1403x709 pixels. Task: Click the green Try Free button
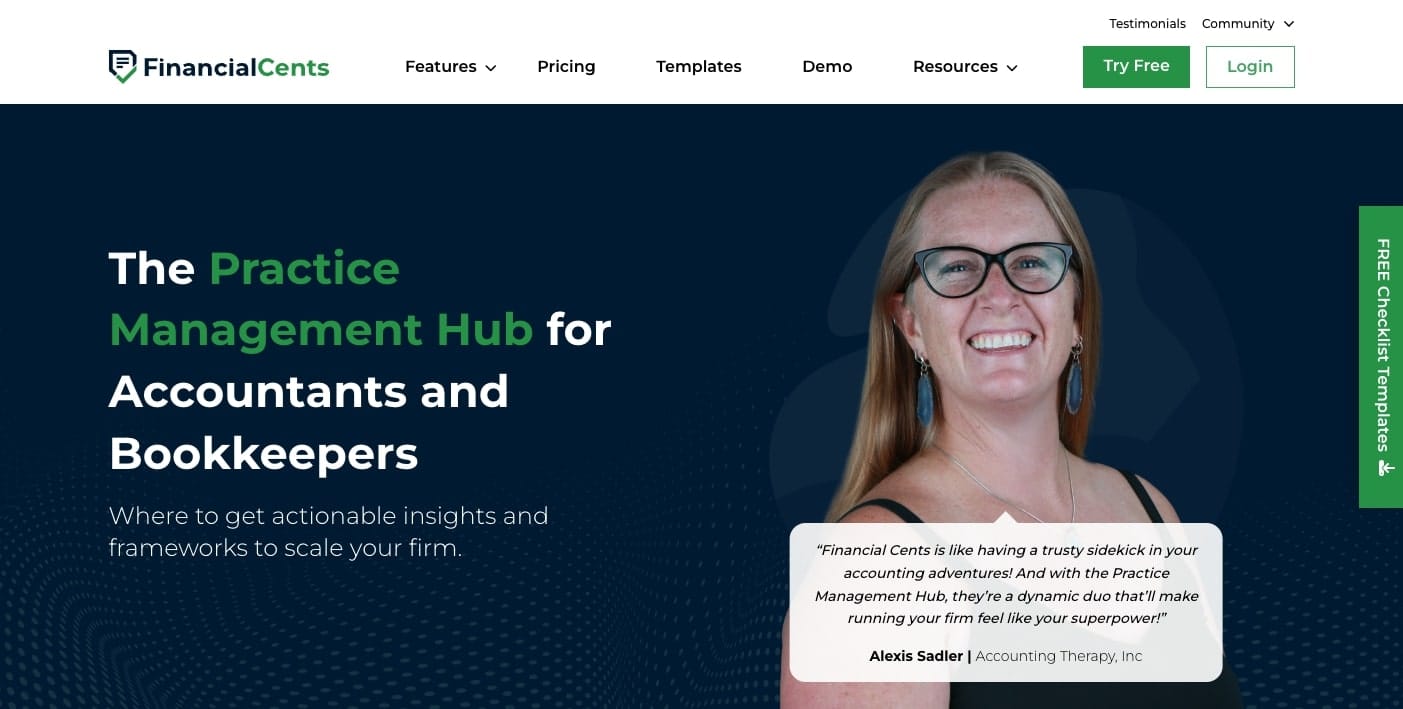tap(1136, 67)
